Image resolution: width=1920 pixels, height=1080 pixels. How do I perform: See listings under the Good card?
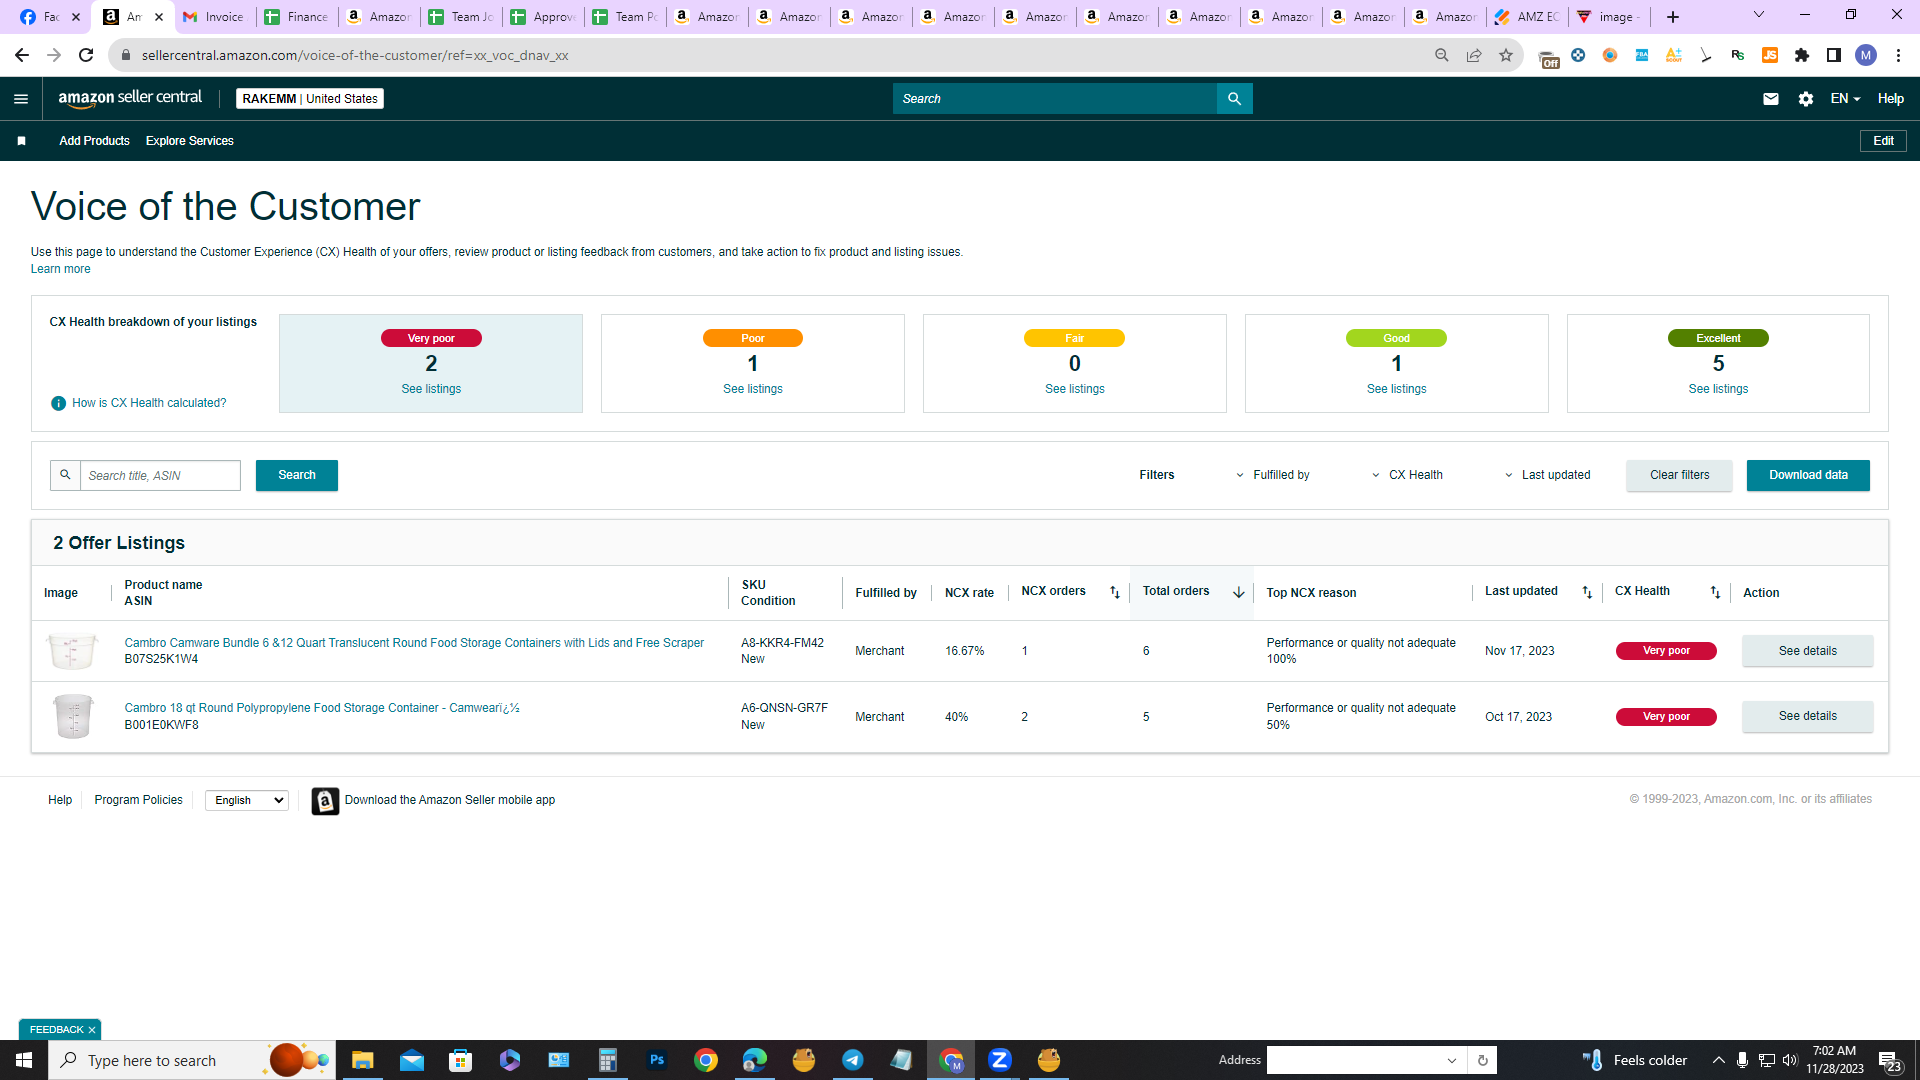point(1397,389)
